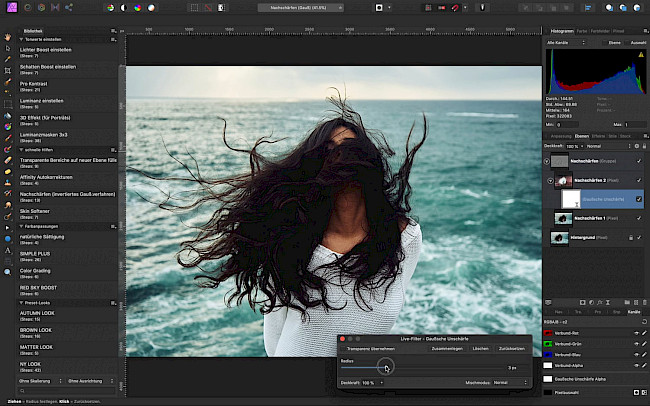Click the Radius slider handle
This screenshot has width=650, height=406.
coord(386,367)
